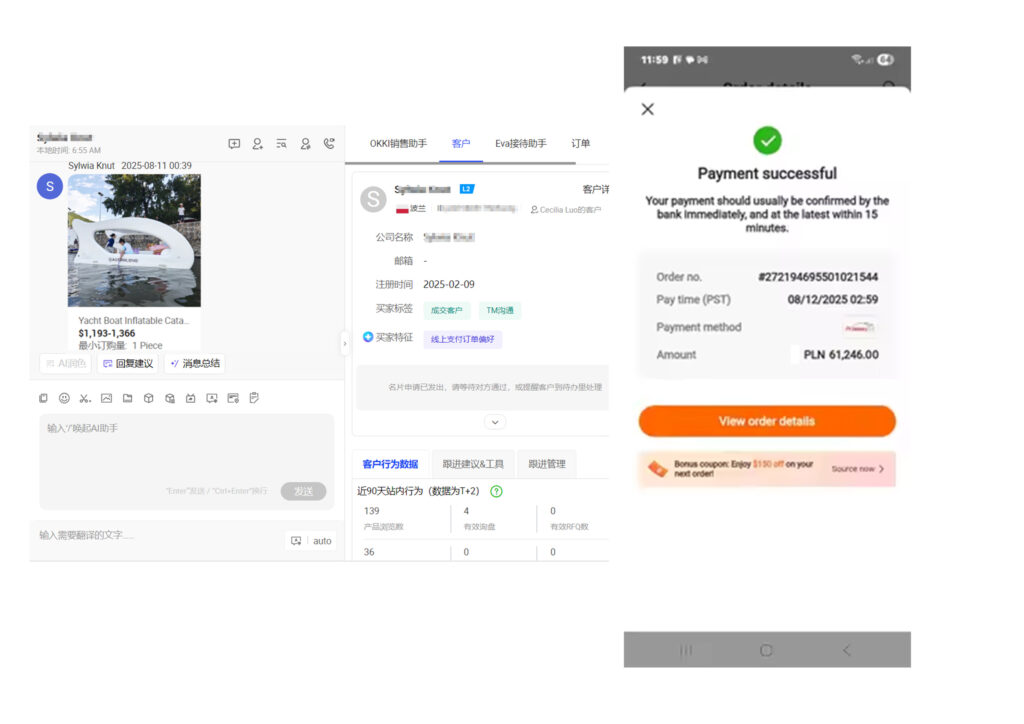Click the 消息总结 message summary button
1024x724 pixels.
point(194,363)
